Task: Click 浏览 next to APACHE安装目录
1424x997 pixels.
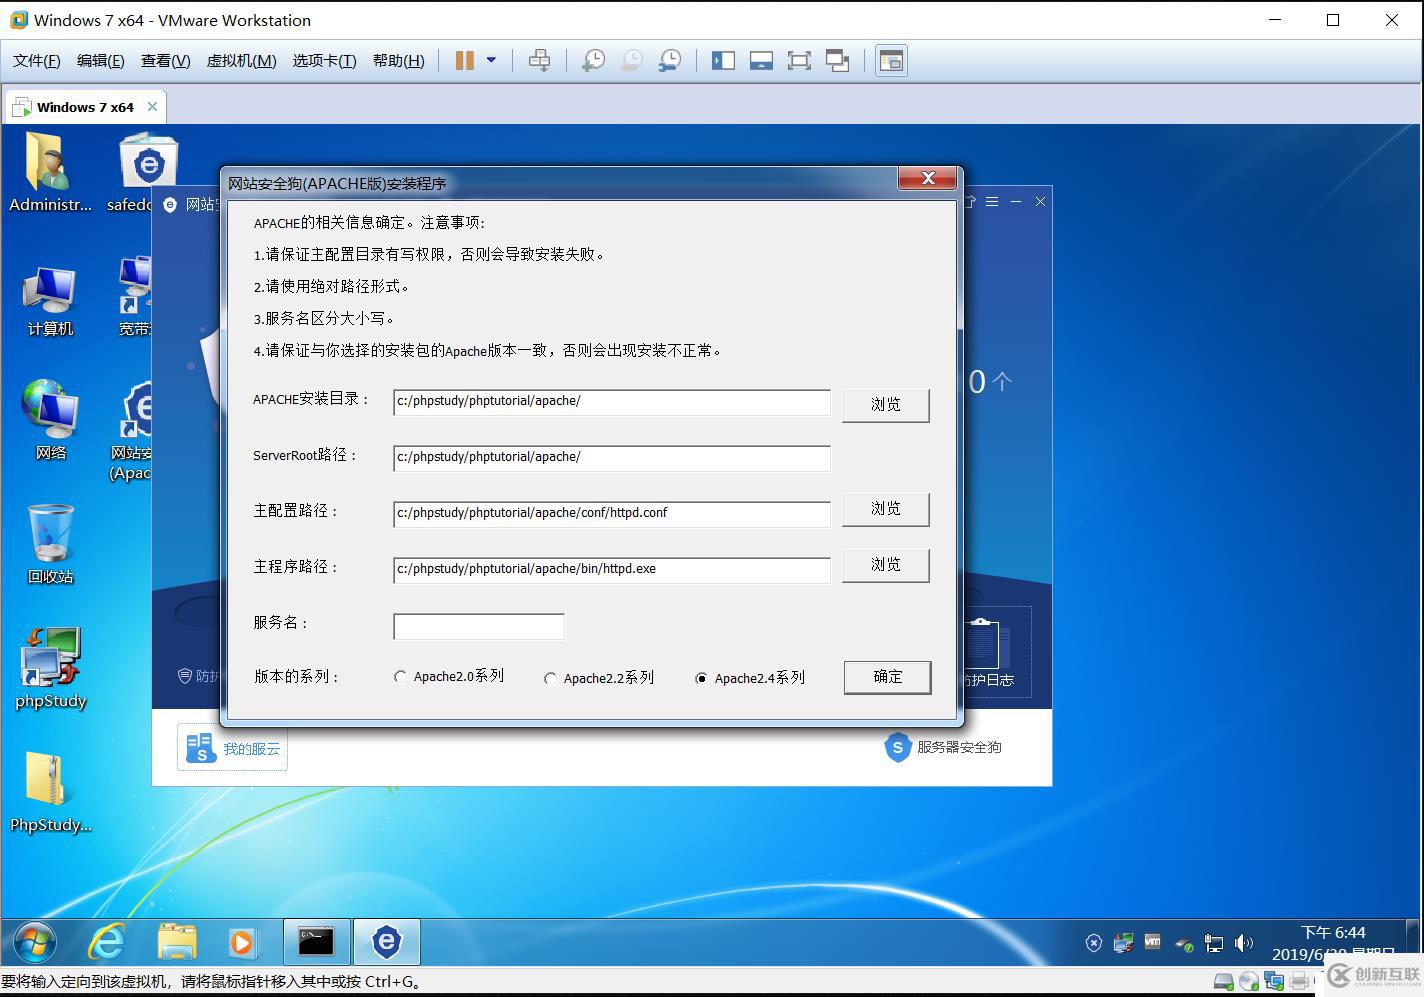Action: tap(886, 405)
